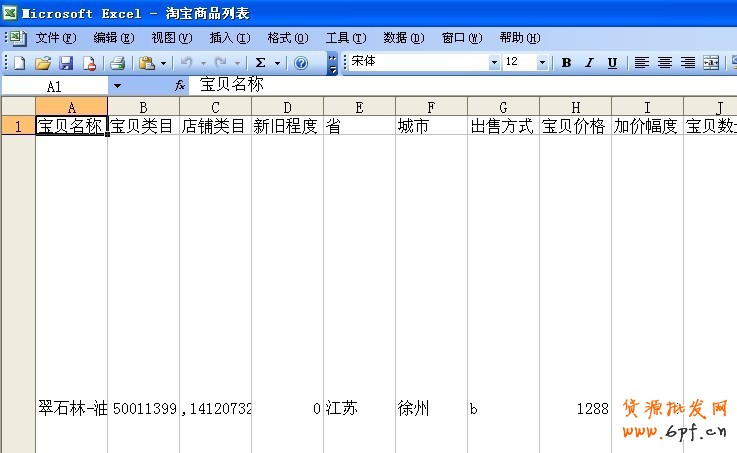Expand the font name dropdown showing 宋体

pyautogui.click(x=494, y=63)
